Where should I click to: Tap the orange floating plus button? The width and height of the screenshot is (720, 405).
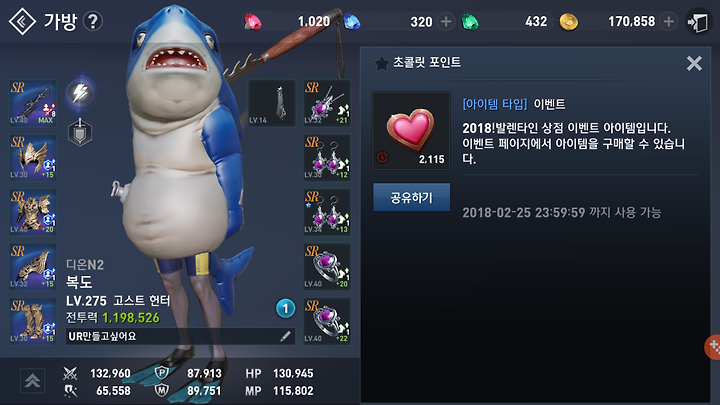(712, 347)
